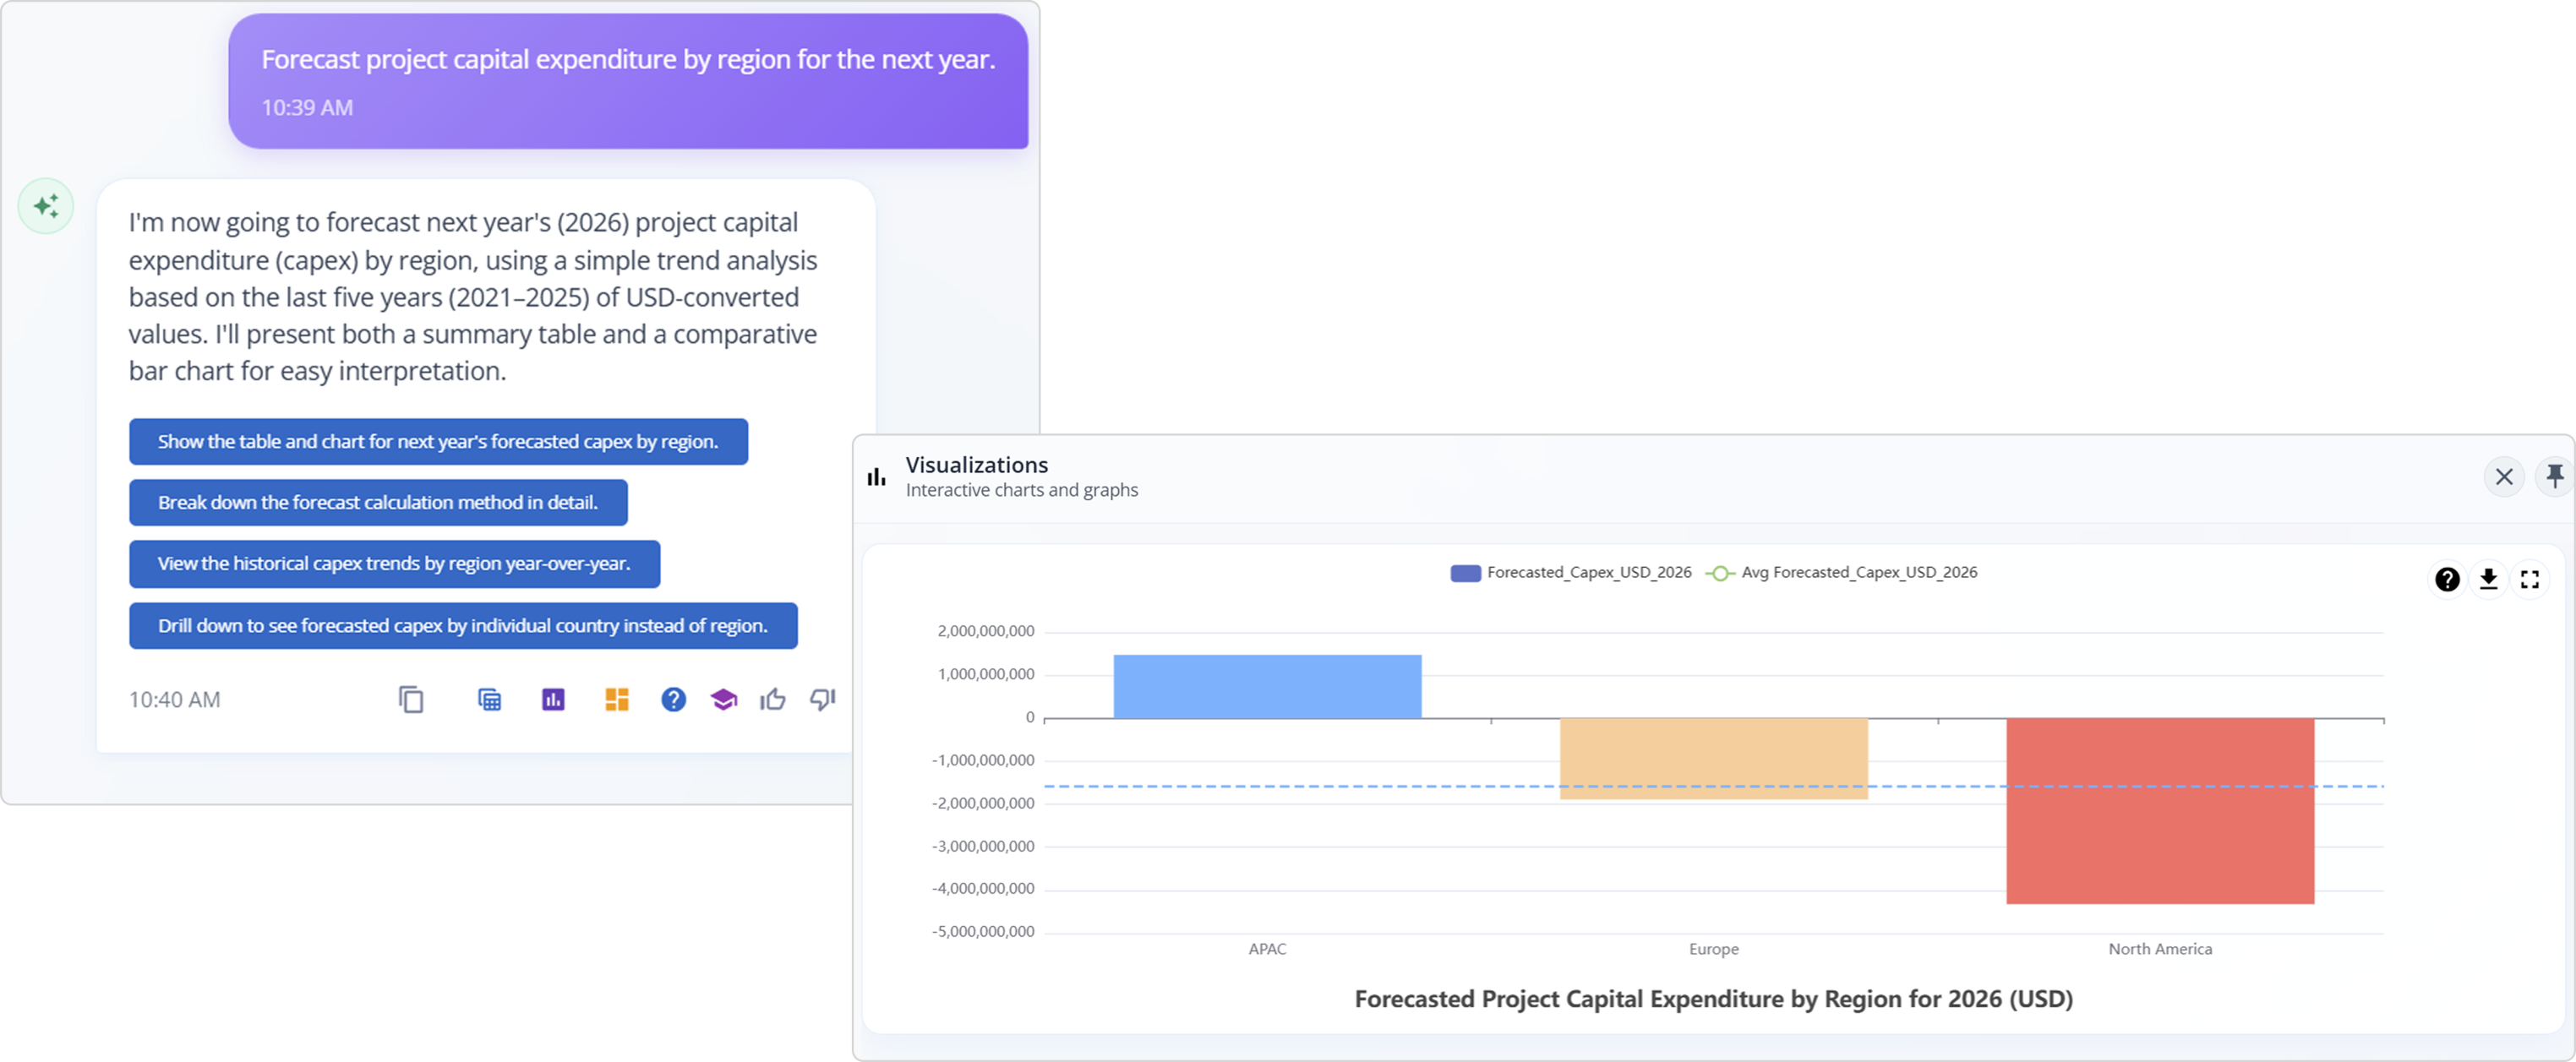Close the Visualizations panel

[2504, 477]
